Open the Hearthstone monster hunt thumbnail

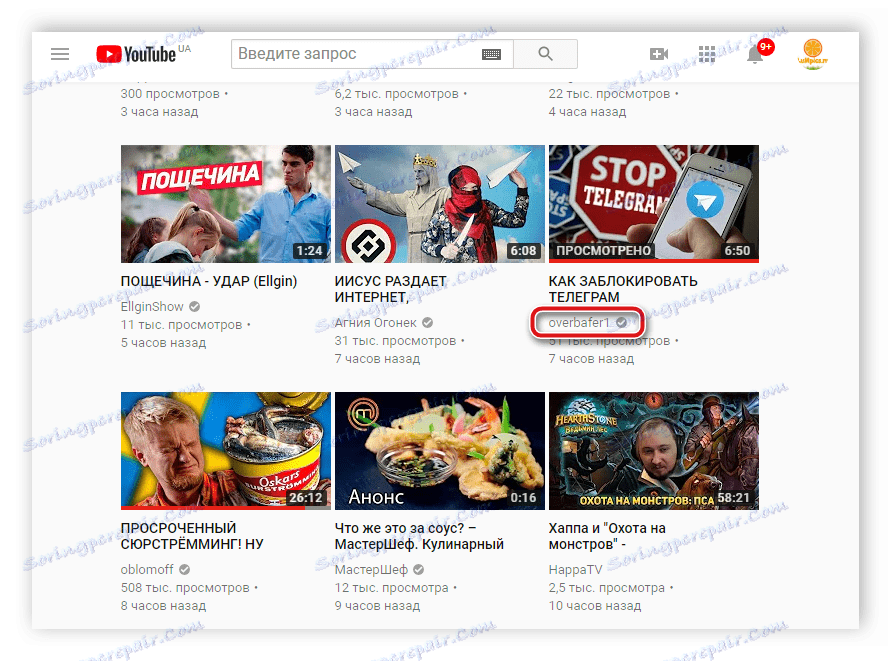tap(653, 451)
